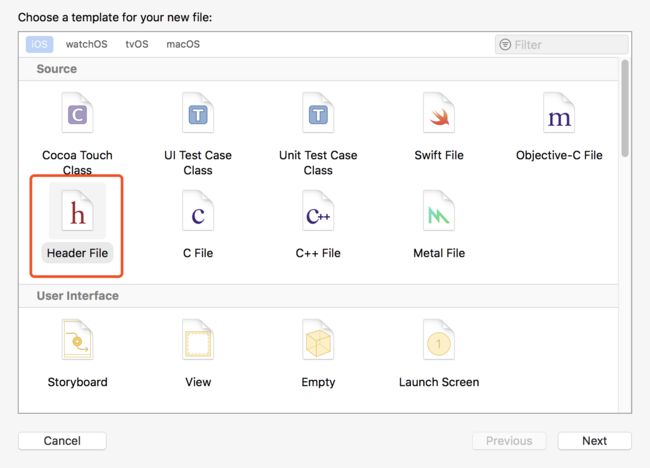The image size is (650, 468).
Task: Choose the Launch Screen template icon
Action: click(439, 339)
